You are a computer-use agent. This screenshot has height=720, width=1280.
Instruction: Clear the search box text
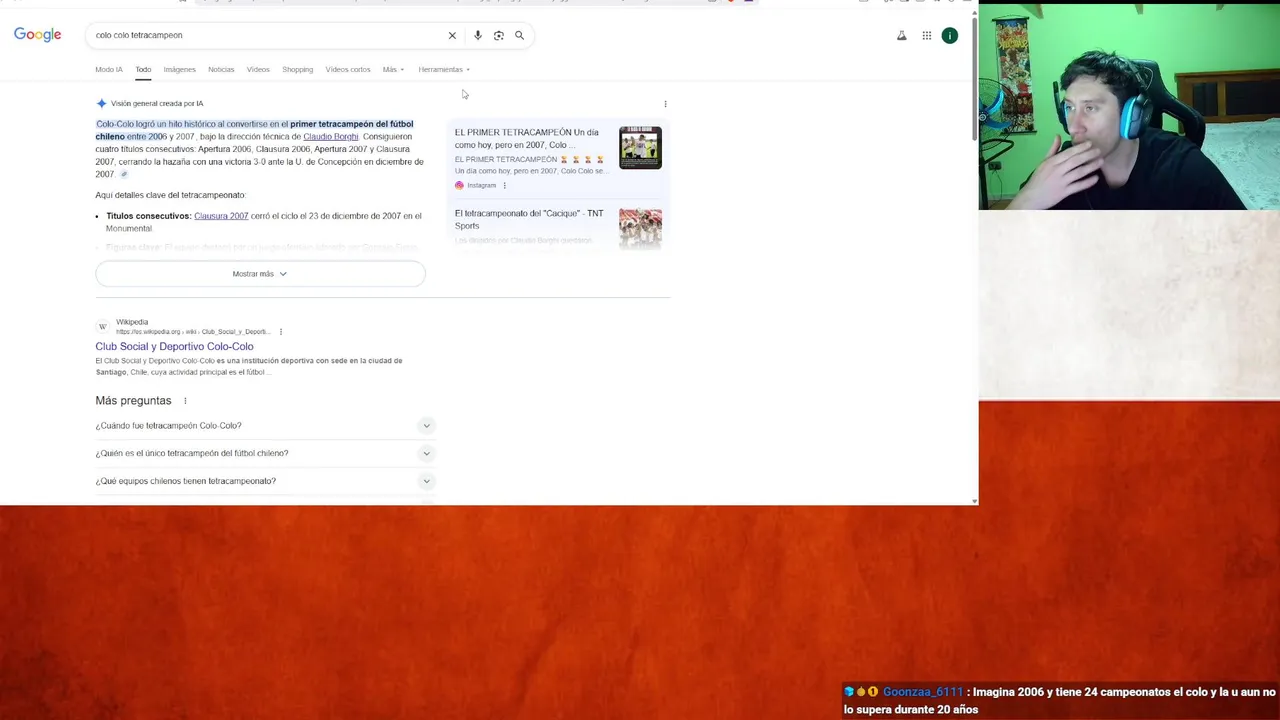452,35
